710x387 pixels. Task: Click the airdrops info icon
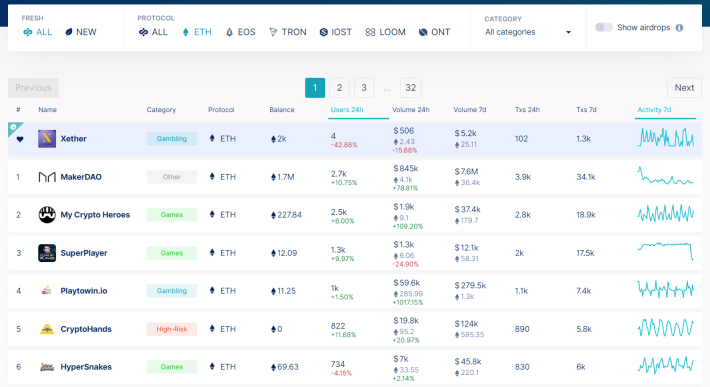679,28
